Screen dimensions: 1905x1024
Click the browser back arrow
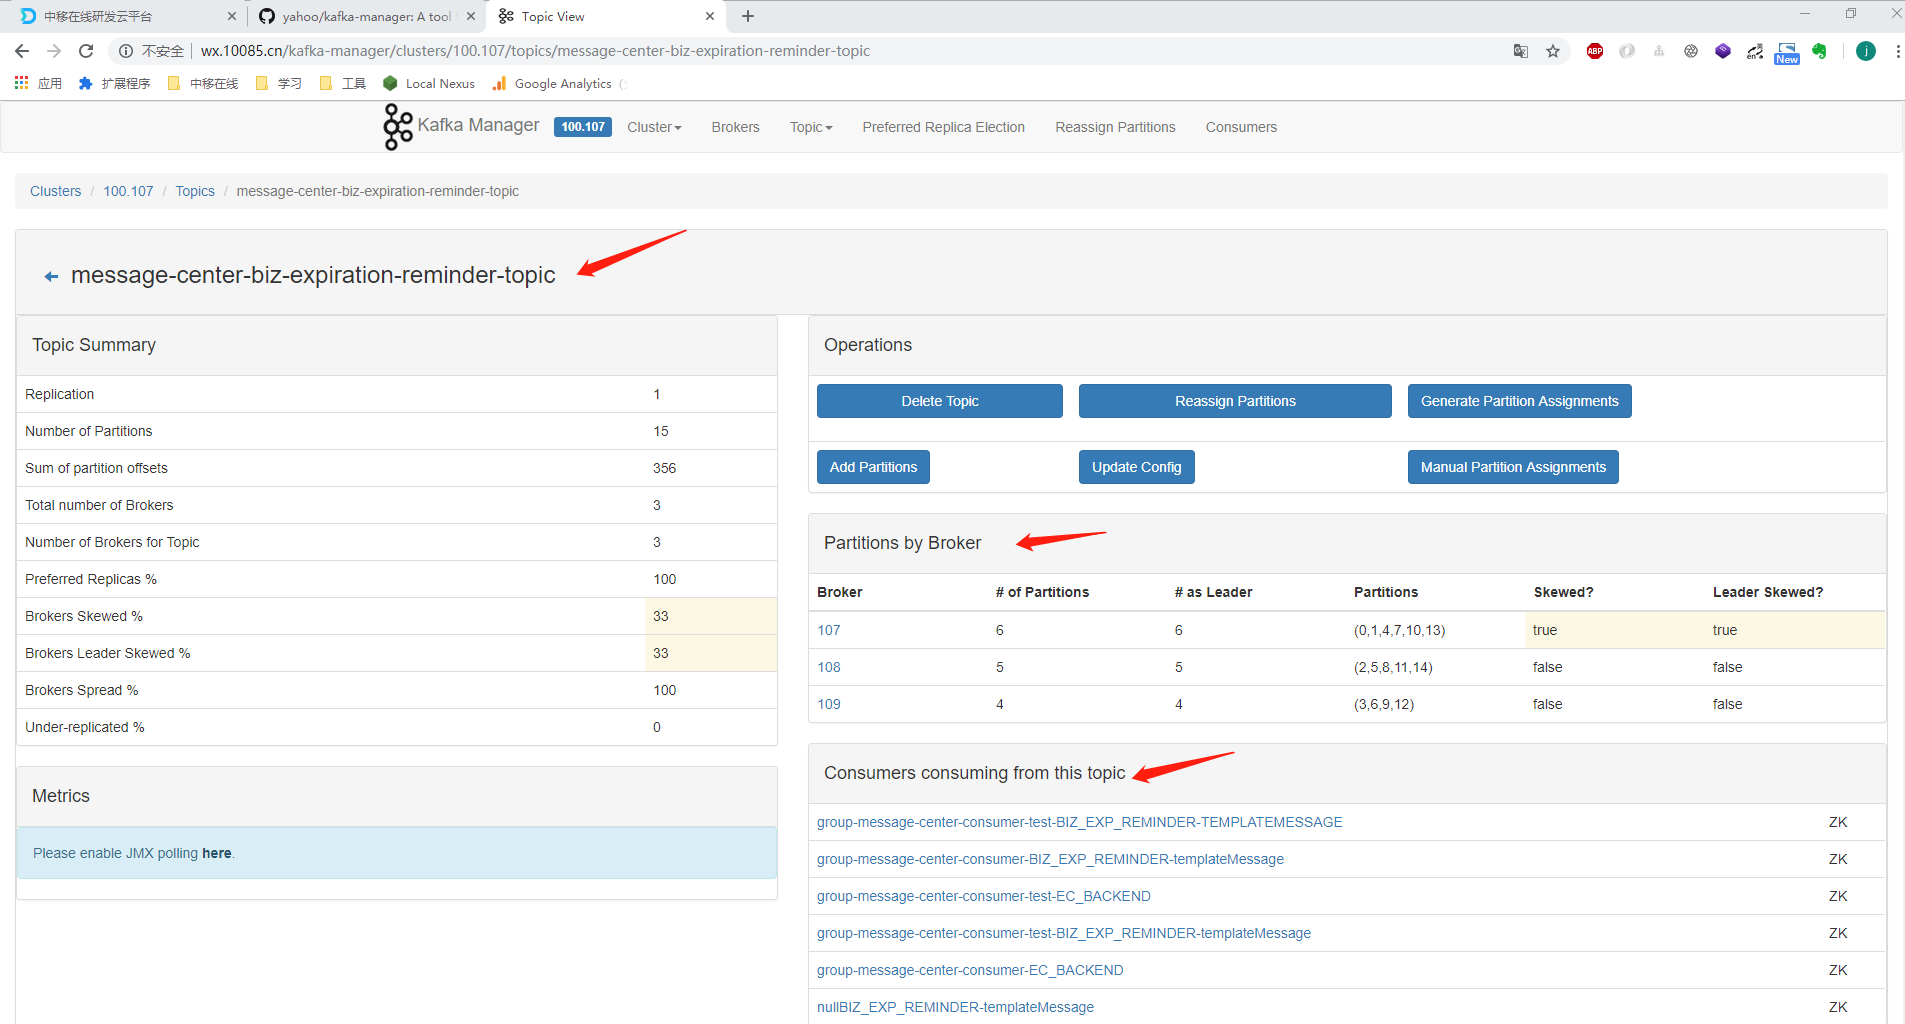[22, 51]
